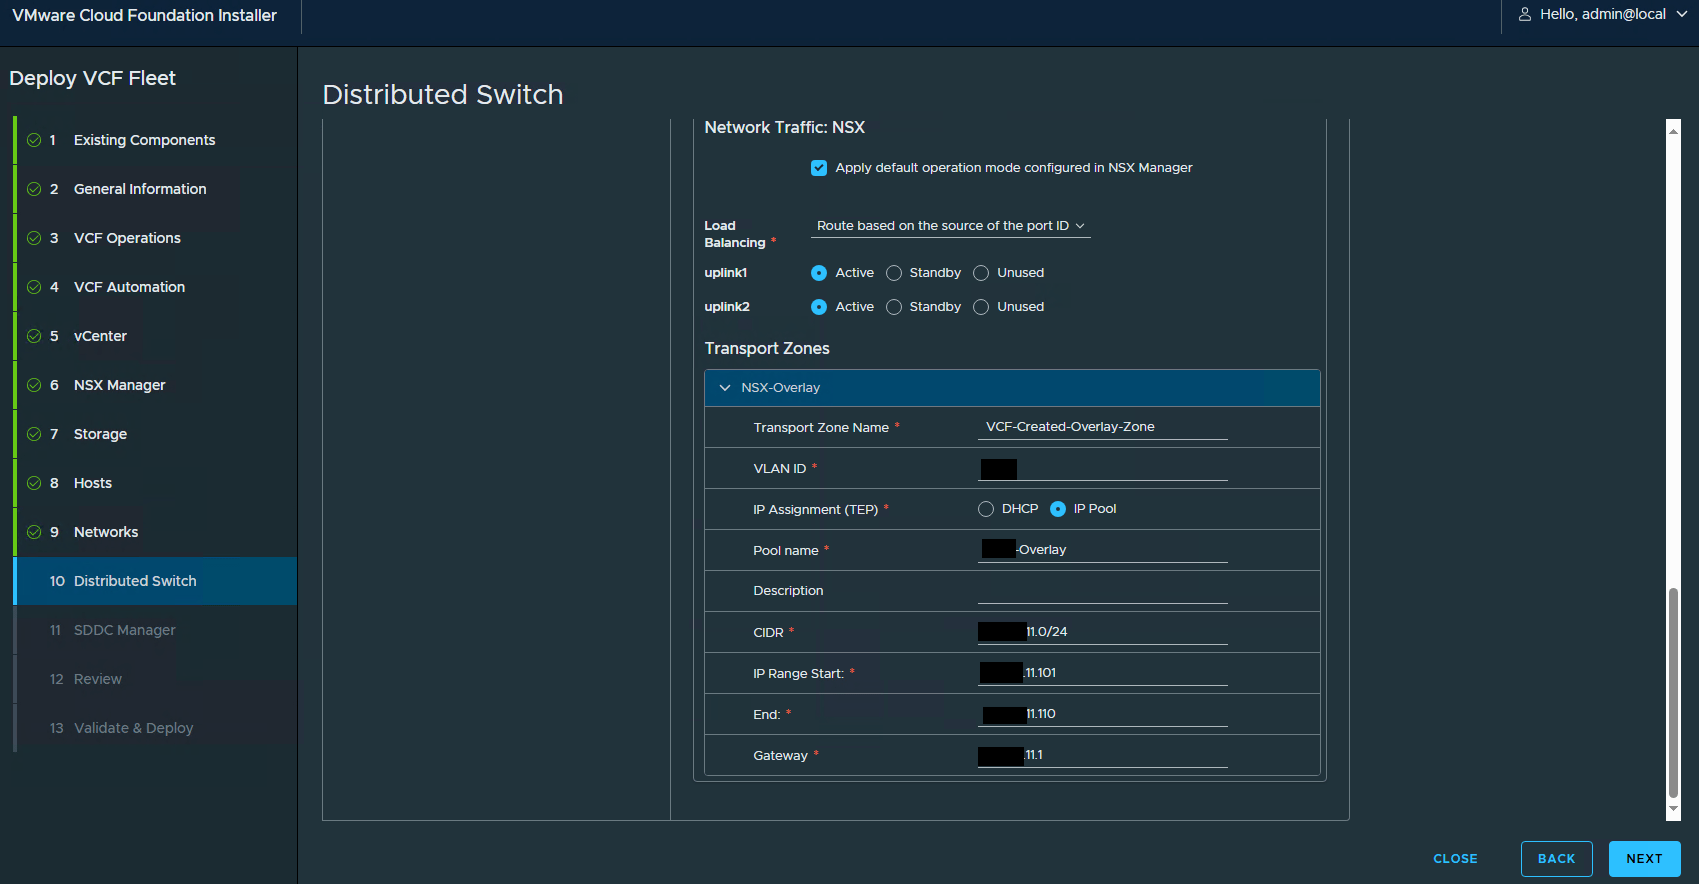The image size is (1699, 884).
Task: Uncheck Apply default operation mode checkbox
Action: tap(819, 168)
